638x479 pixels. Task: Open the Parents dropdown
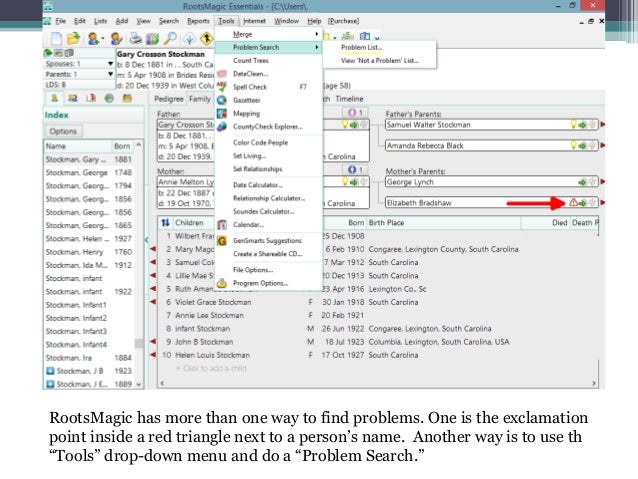point(110,74)
